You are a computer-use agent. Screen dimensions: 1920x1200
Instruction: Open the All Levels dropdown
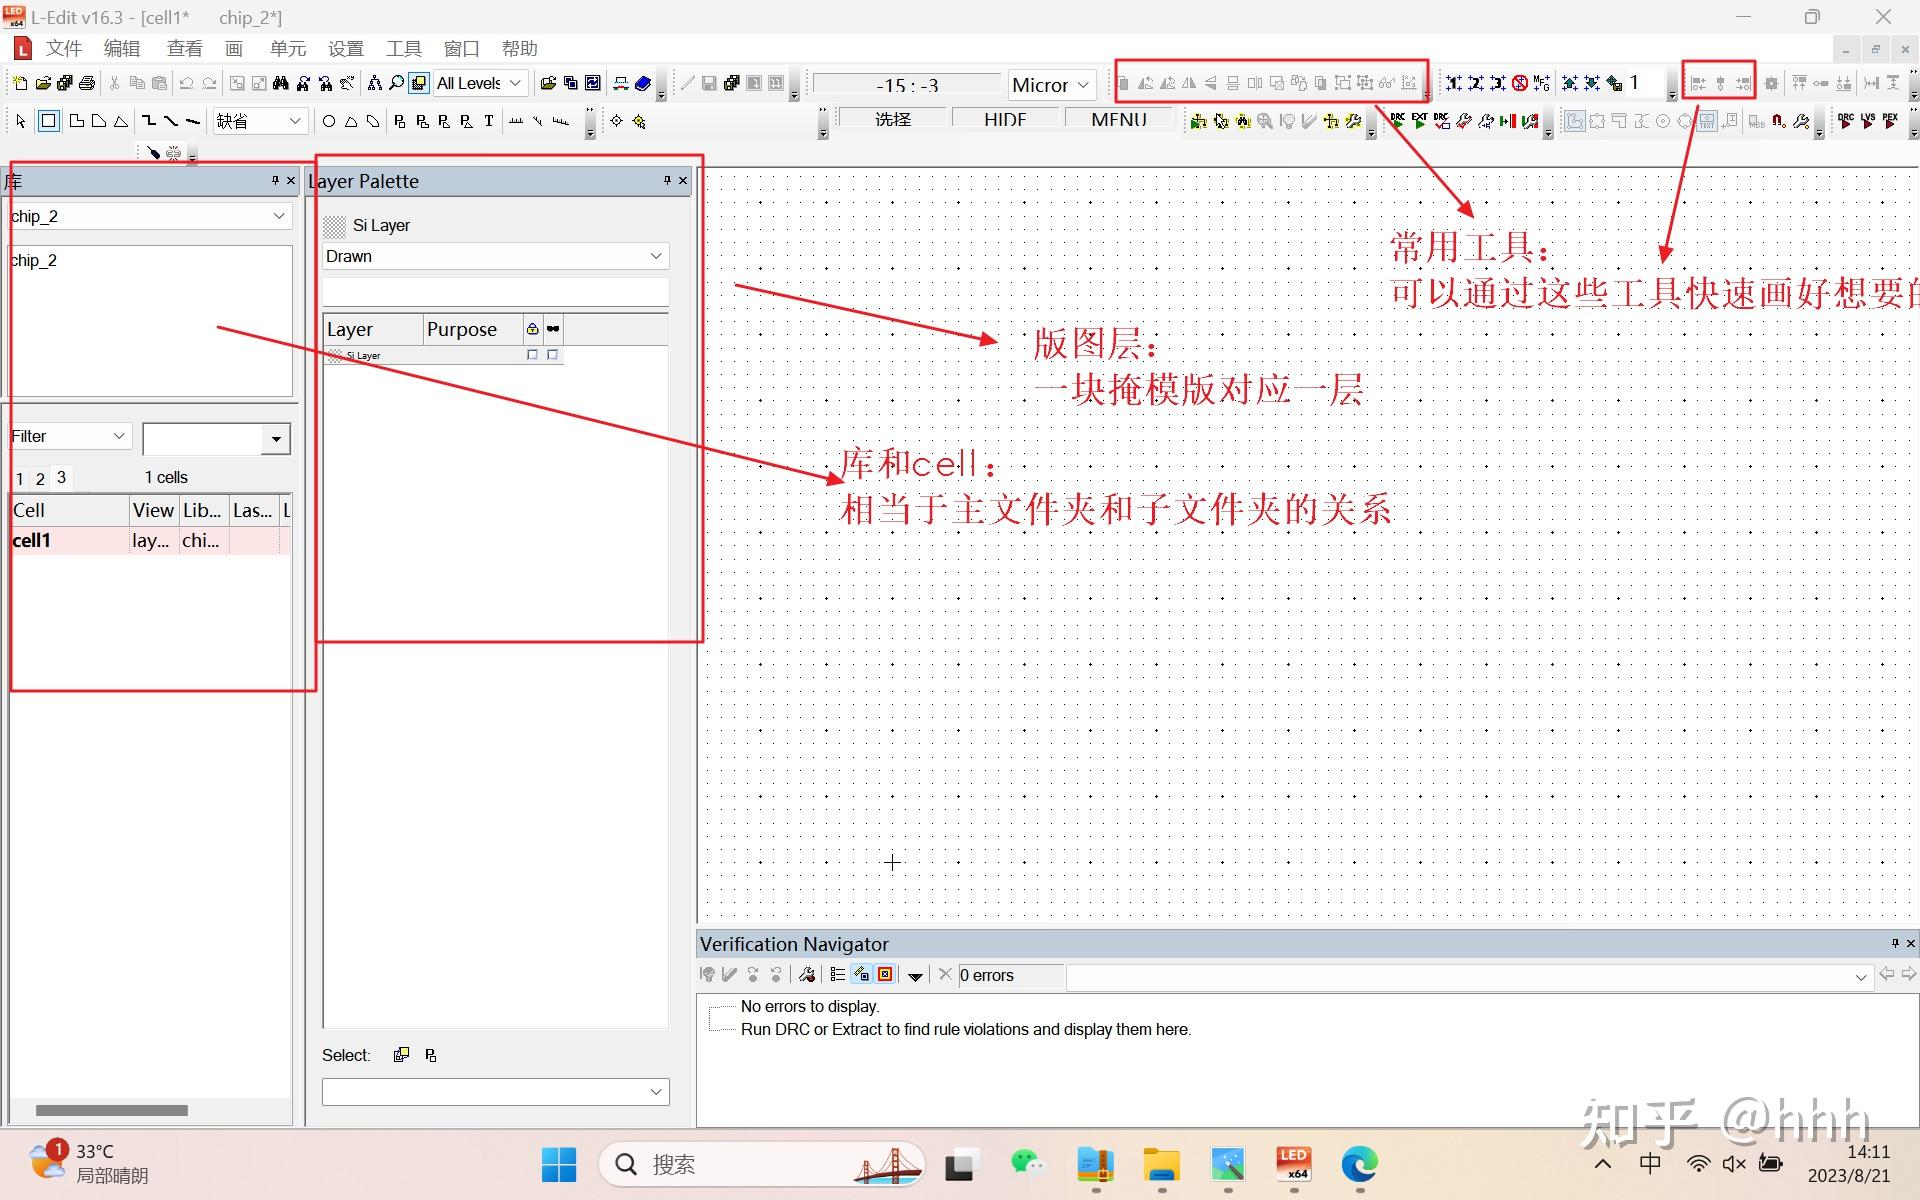pos(513,83)
